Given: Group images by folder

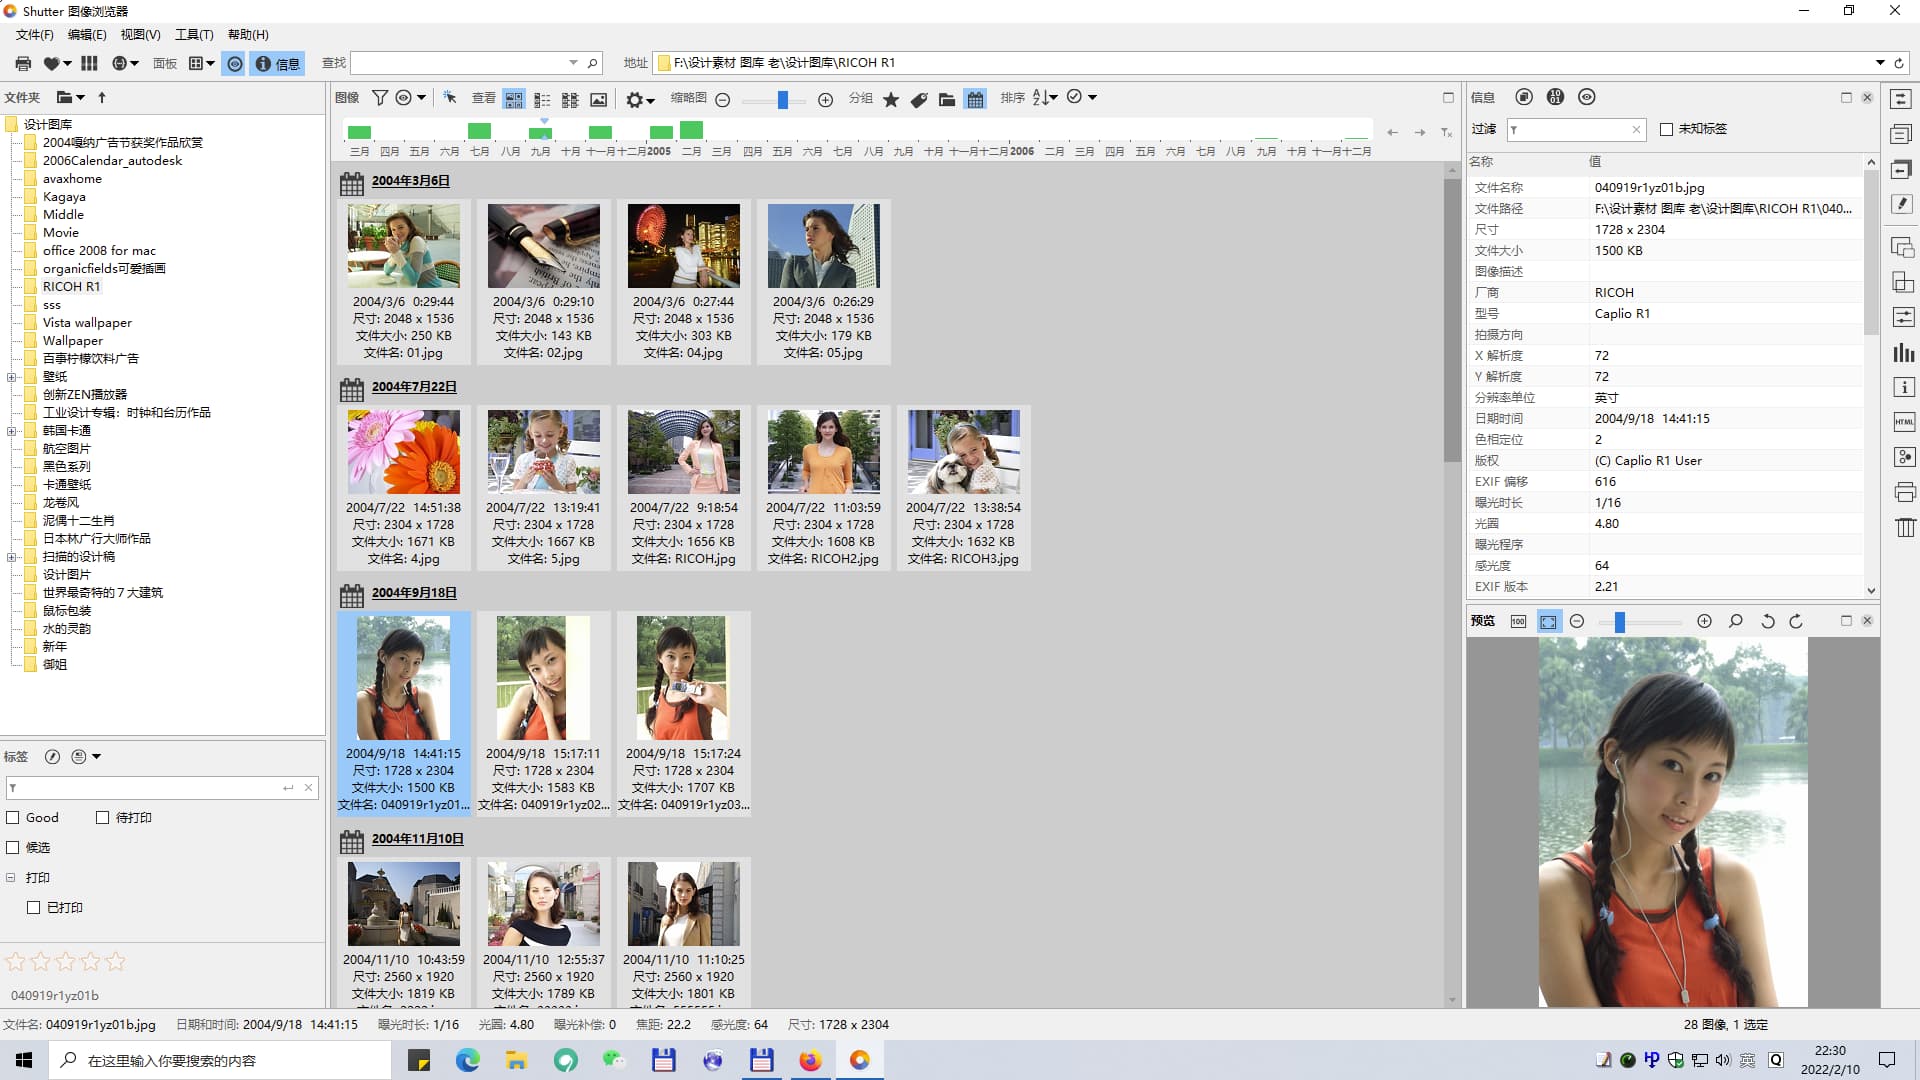Looking at the screenshot, I should (x=946, y=99).
